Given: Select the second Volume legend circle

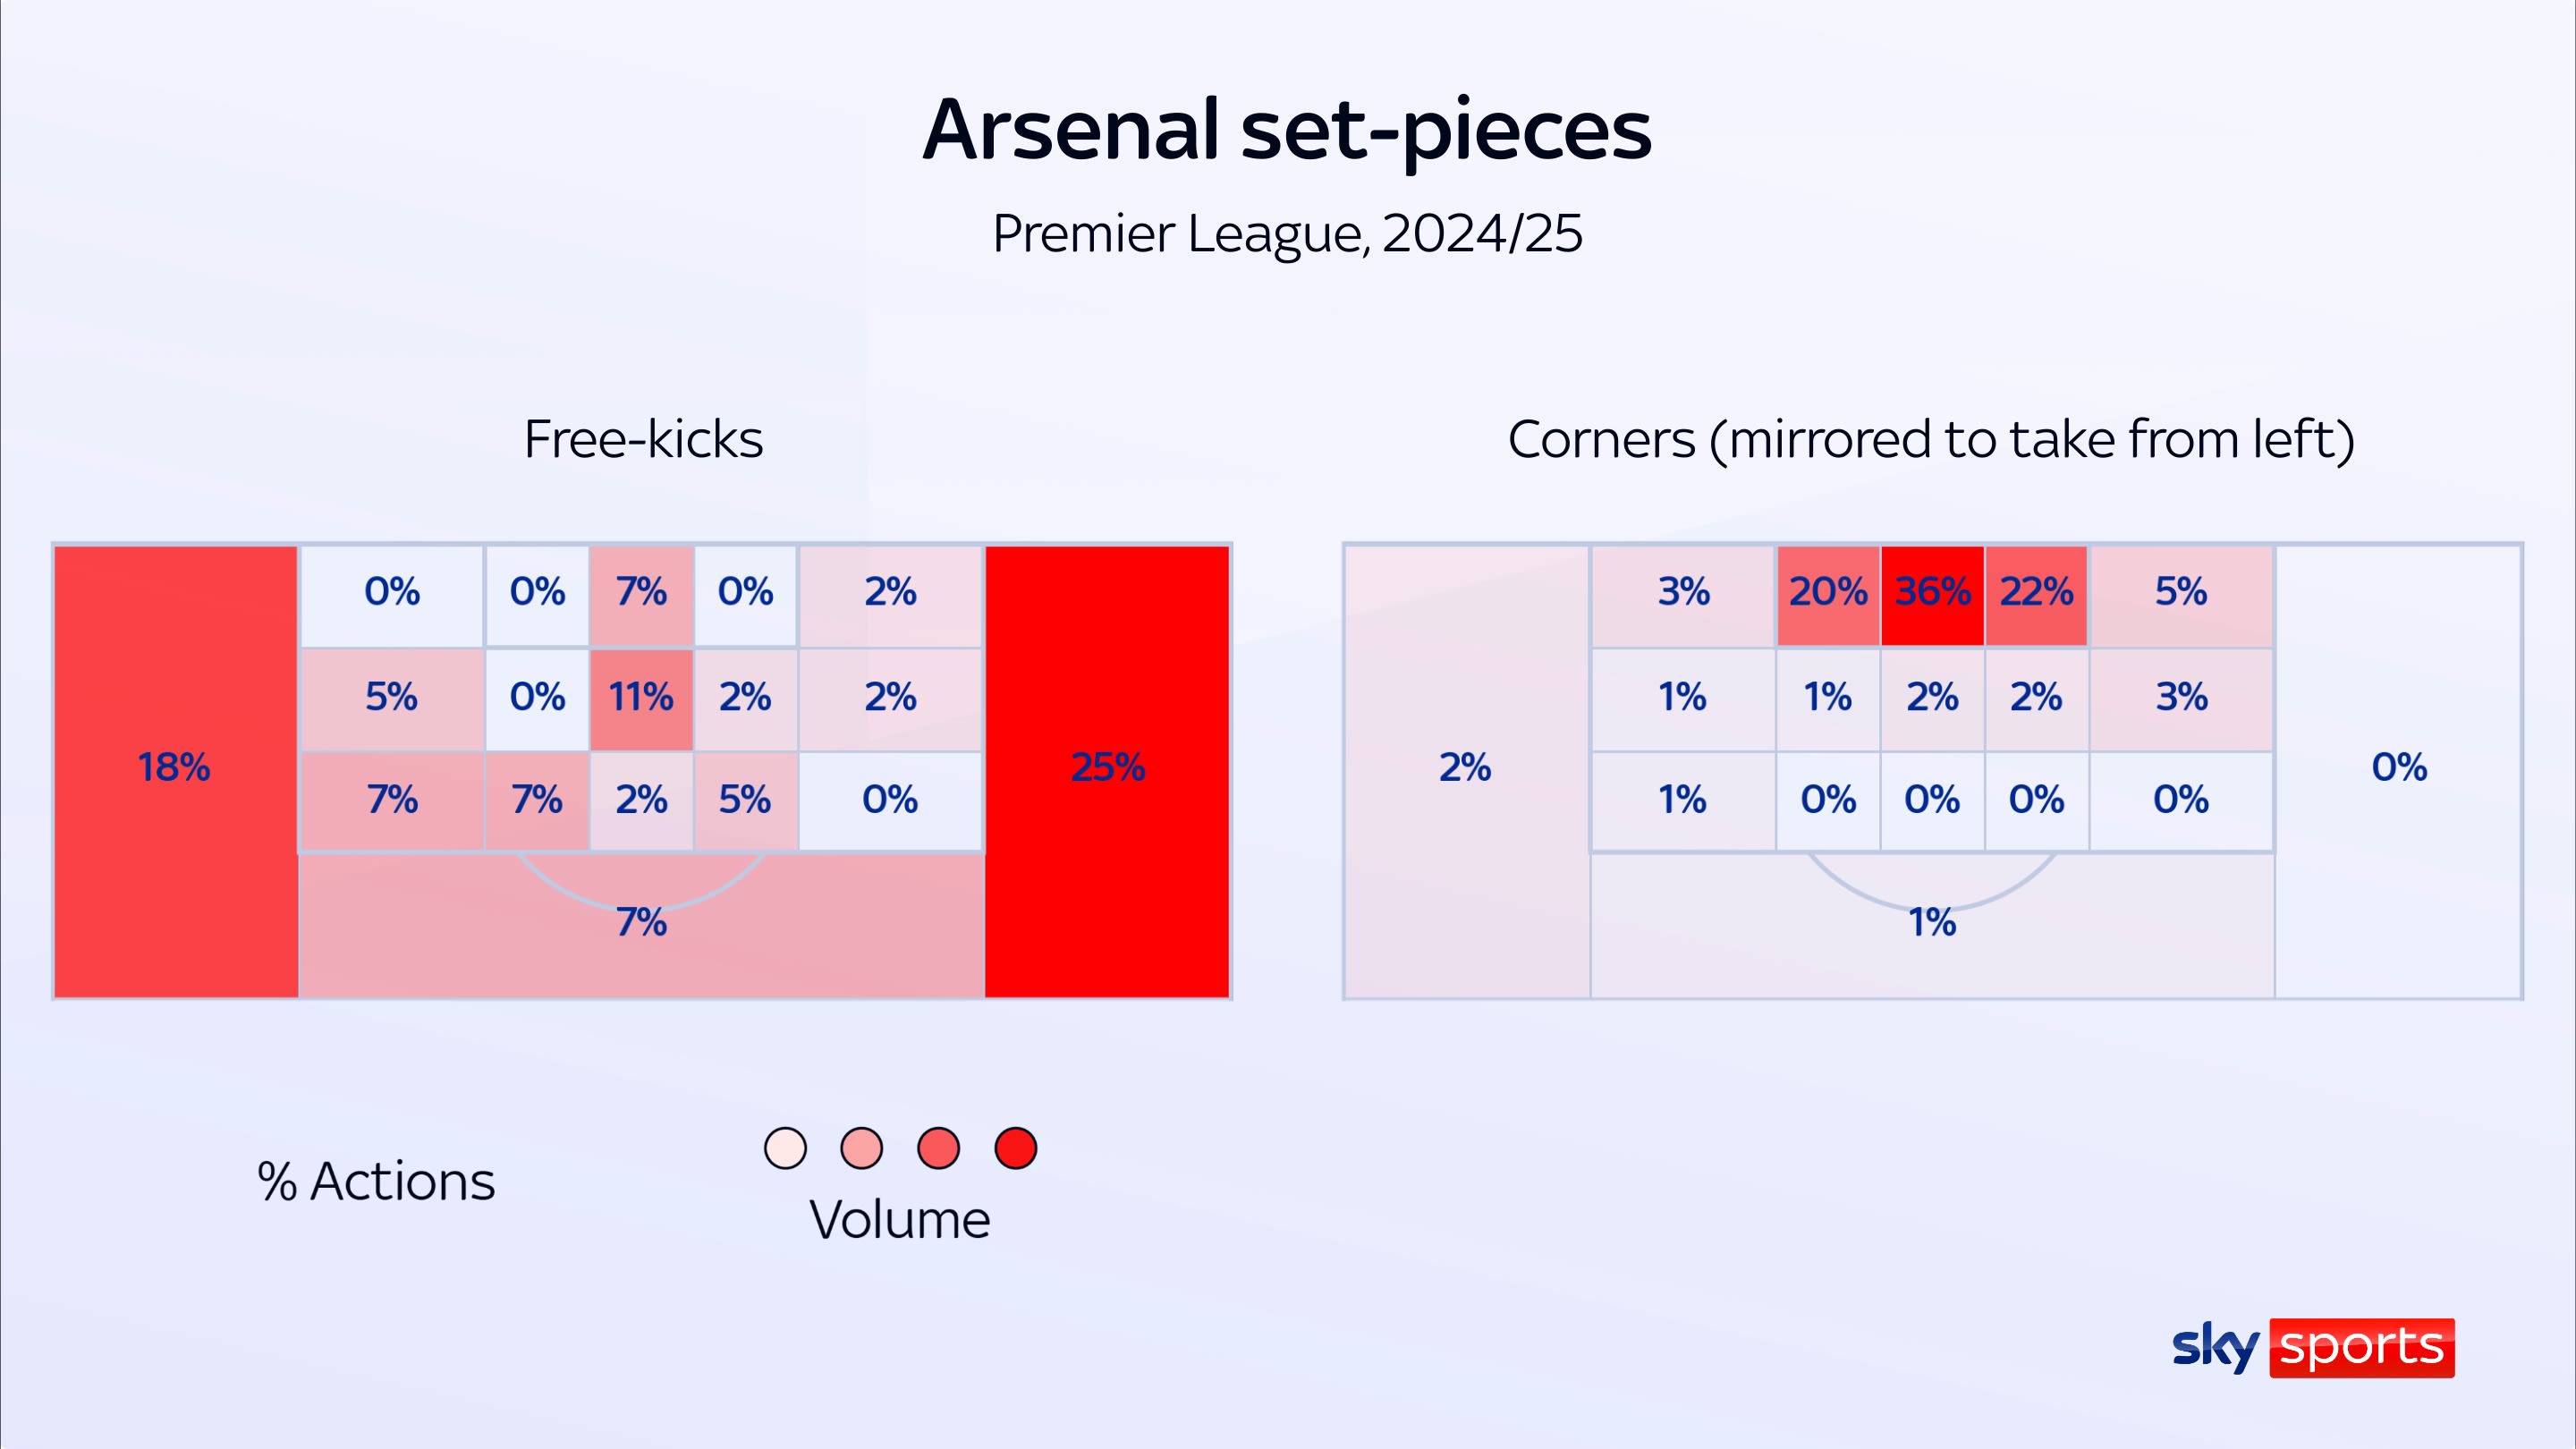Looking at the screenshot, I should click(862, 1148).
